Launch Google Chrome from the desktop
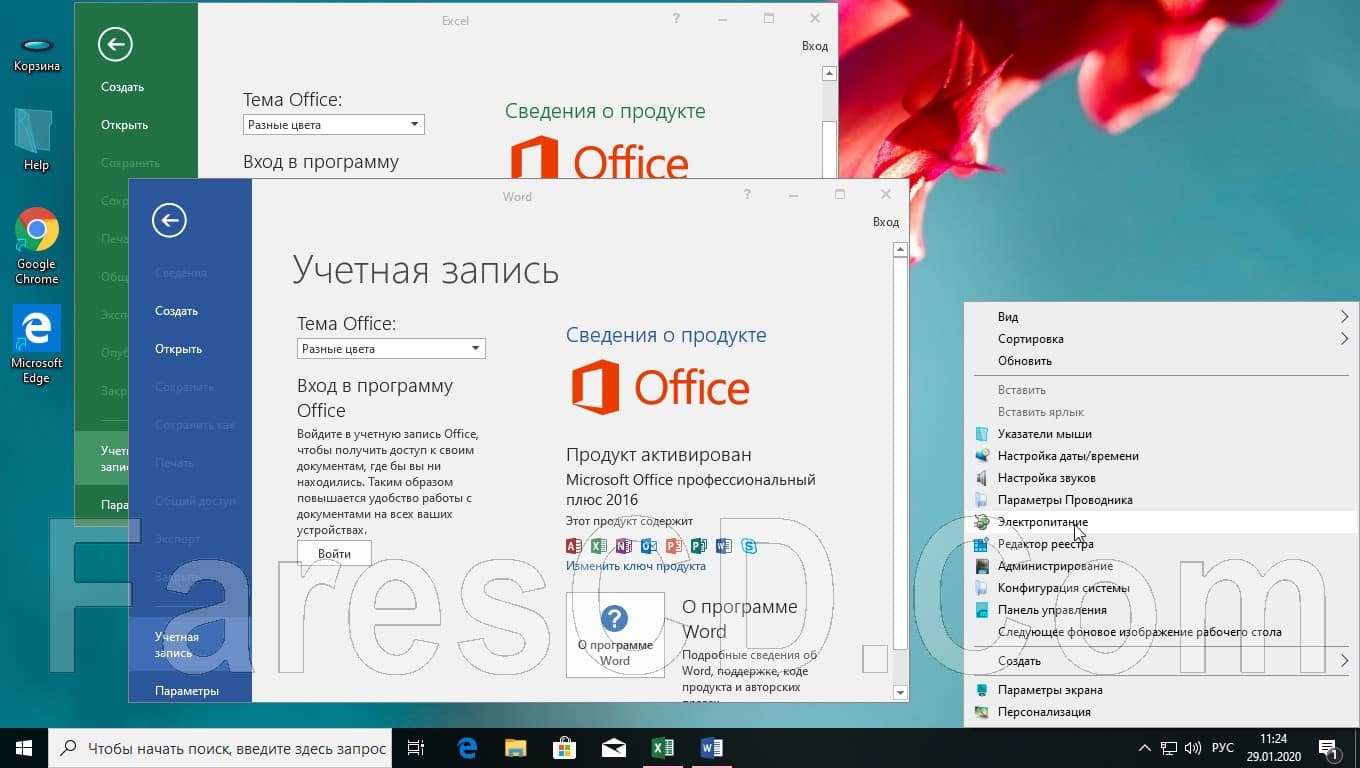The width and height of the screenshot is (1360, 768). [37, 246]
